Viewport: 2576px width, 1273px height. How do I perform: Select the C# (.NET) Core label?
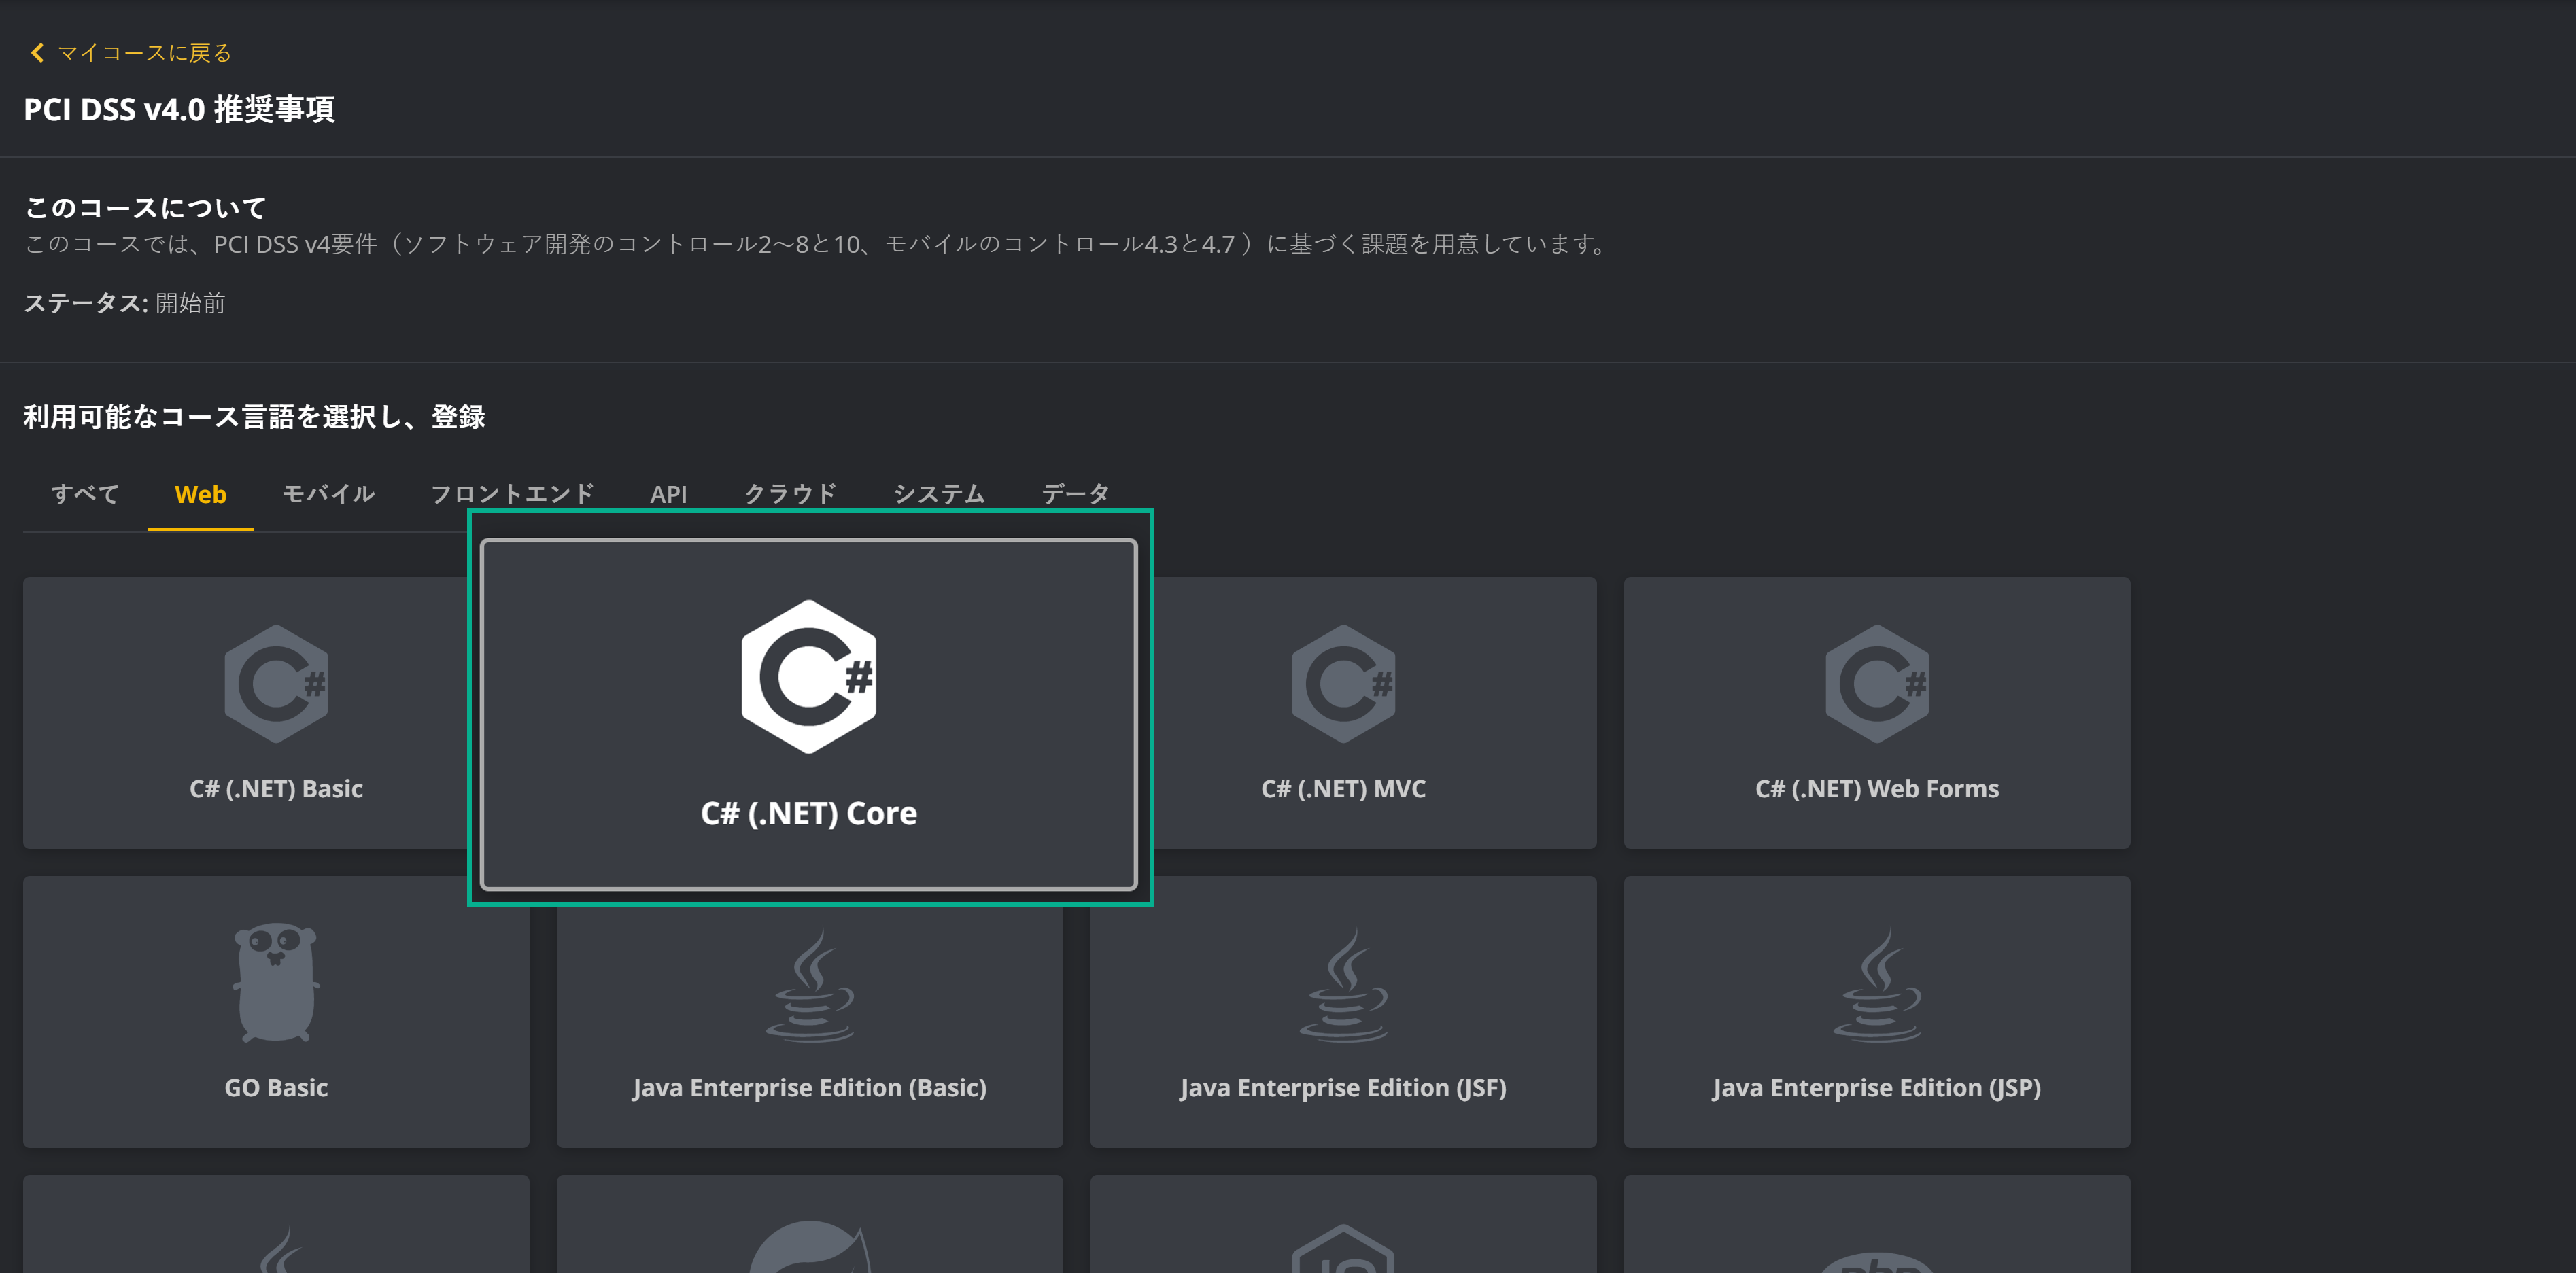809,813
